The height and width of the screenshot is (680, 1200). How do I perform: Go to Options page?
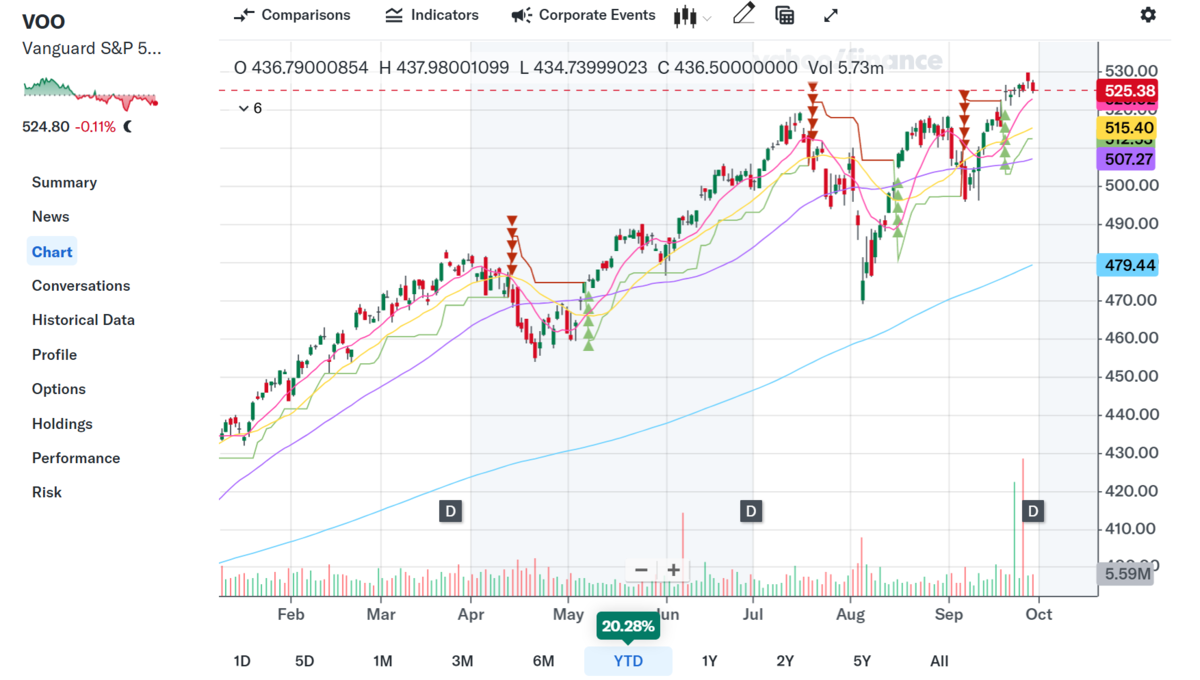point(58,389)
